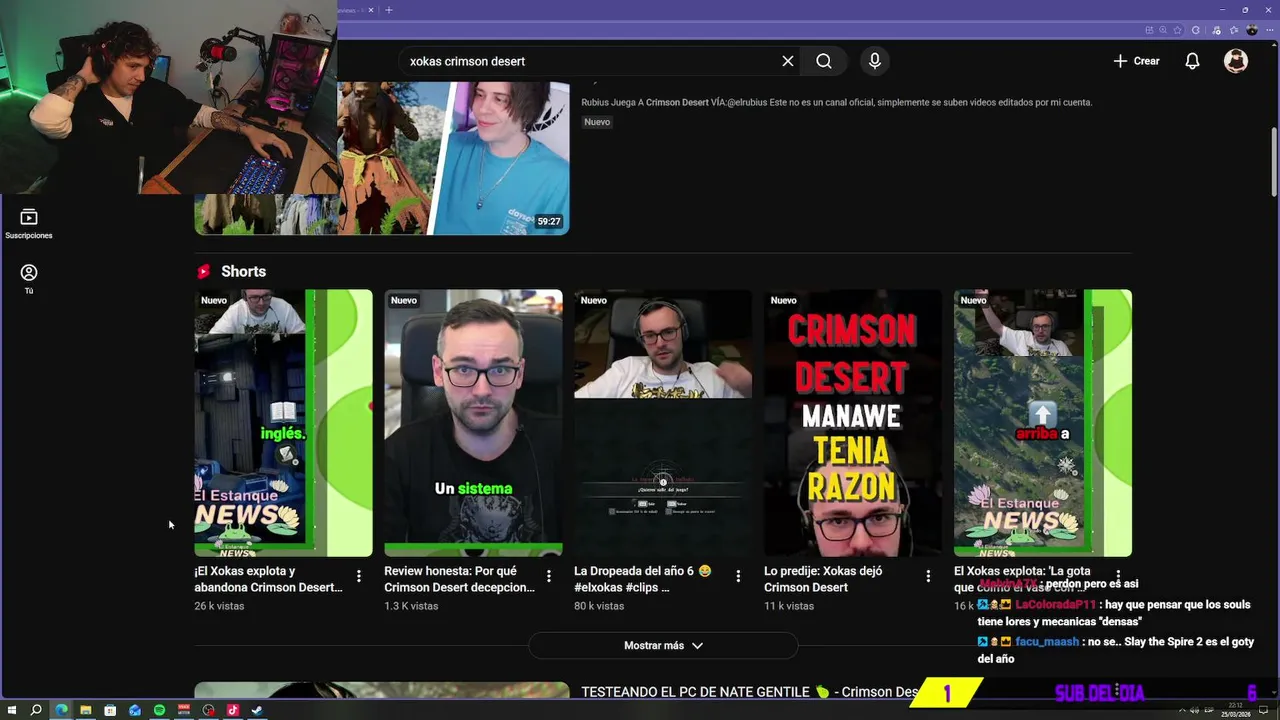Open 'Rubius Juega A Crimson Desert' description

836,102
